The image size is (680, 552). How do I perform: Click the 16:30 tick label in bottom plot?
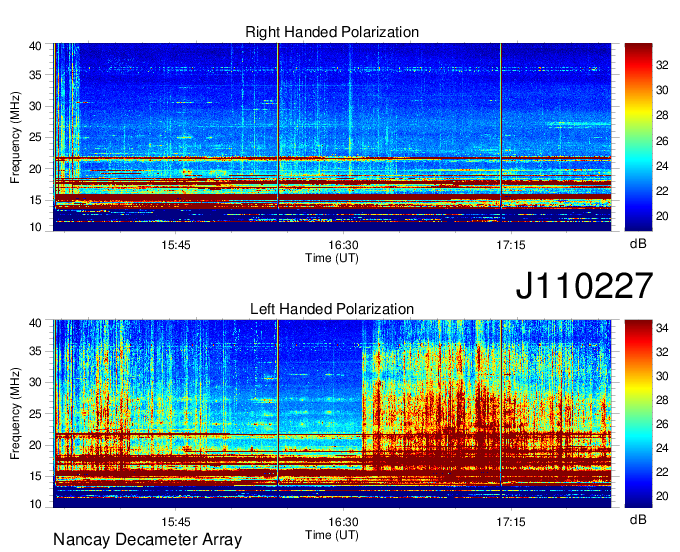tap(343, 522)
